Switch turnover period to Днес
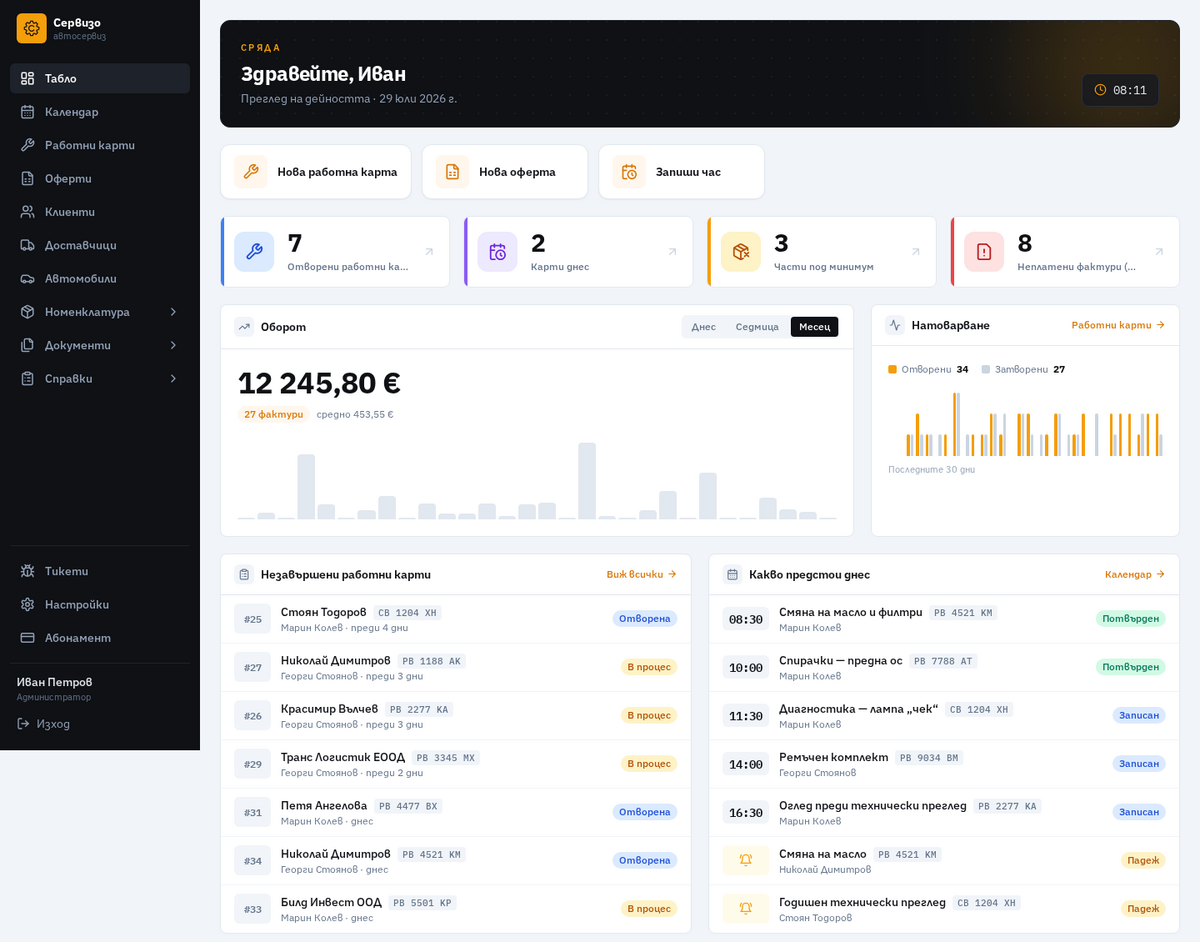The width and height of the screenshot is (1200, 942). coord(704,327)
